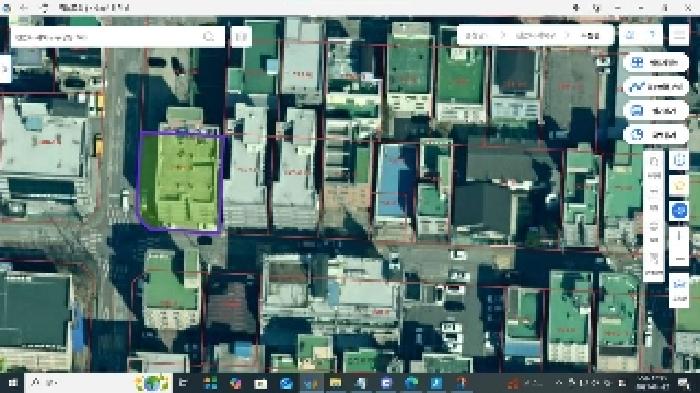Click the blue circular map button on the right
The height and width of the screenshot is (393, 700).
point(679,210)
